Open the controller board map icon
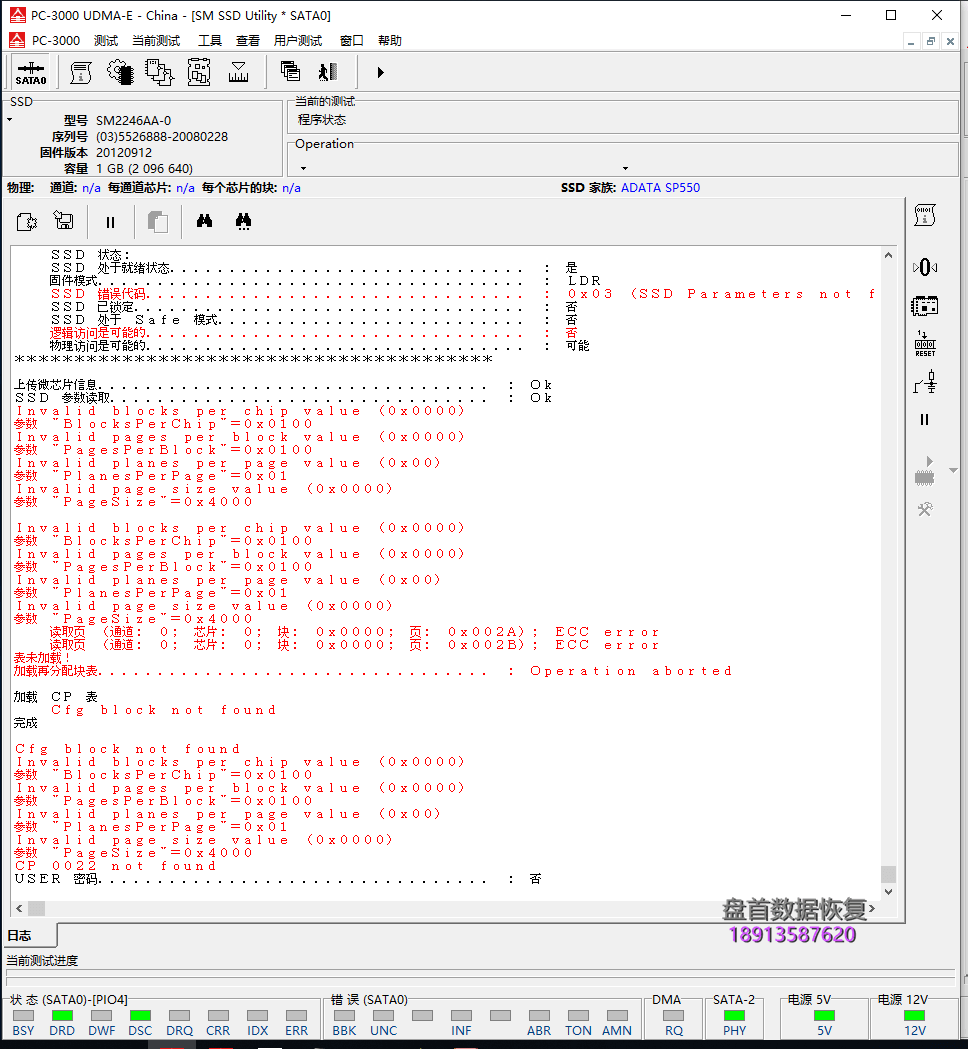Viewport: 968px width, 1049px height. tap(199, 72)
